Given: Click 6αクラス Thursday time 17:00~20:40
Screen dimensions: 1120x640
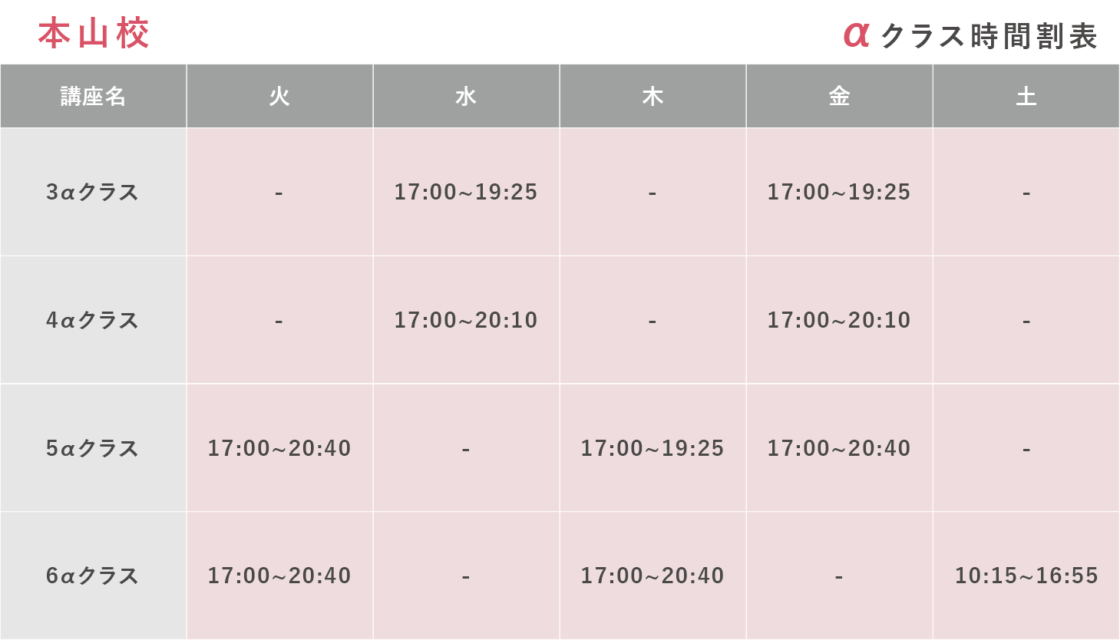Looking at the screenshot, I should pos(652,576).
